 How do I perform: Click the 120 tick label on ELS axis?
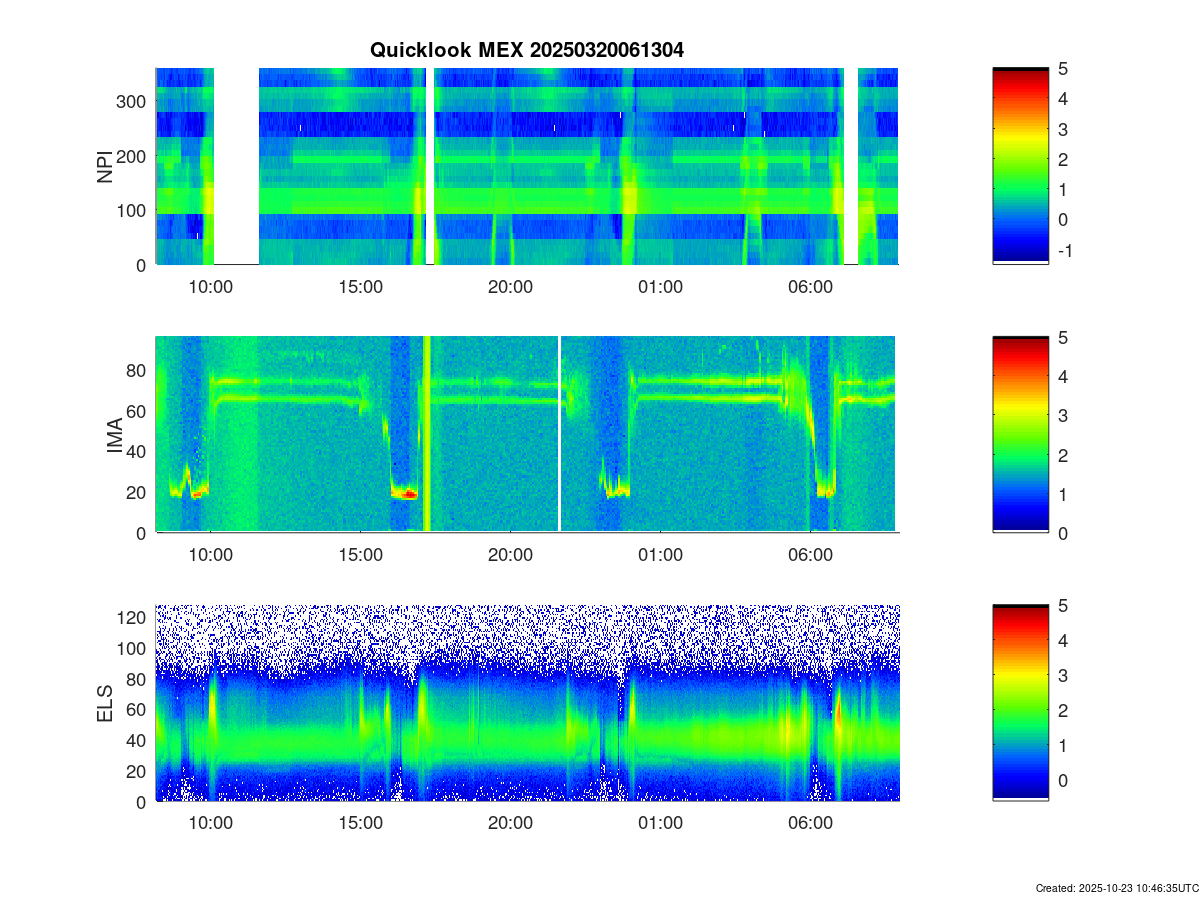[x=134, y=618]
